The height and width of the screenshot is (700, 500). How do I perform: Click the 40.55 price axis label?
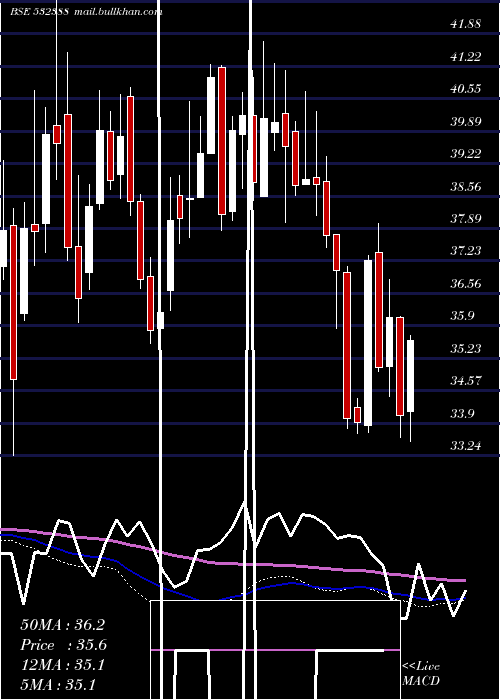click(466, 89)
